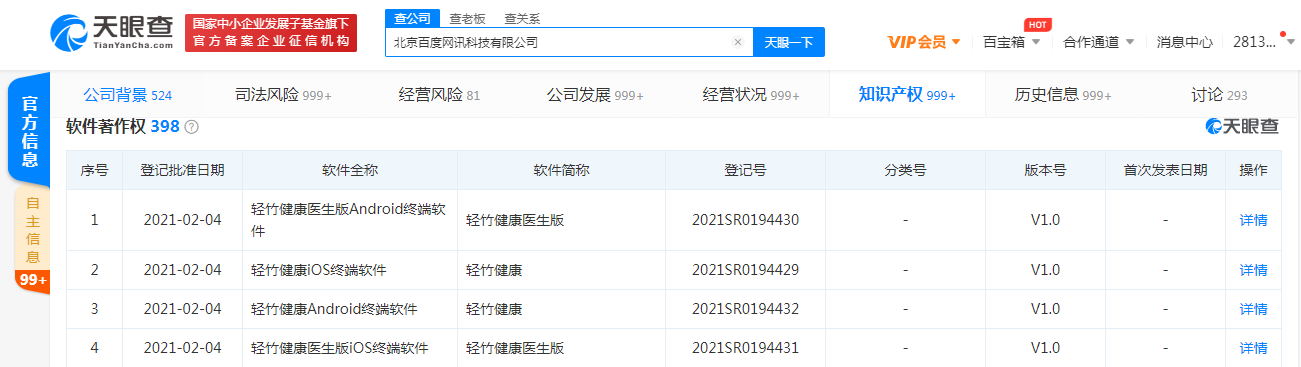Switch to 查老板 search tab
This screenshot has width=1301, height=367.
point(466,18)
